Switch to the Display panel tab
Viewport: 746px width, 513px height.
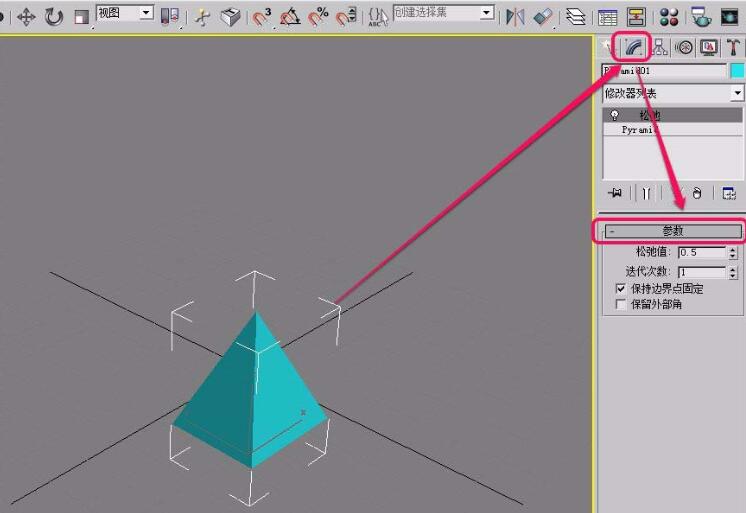pyautogui.click(x=709, y=47)
